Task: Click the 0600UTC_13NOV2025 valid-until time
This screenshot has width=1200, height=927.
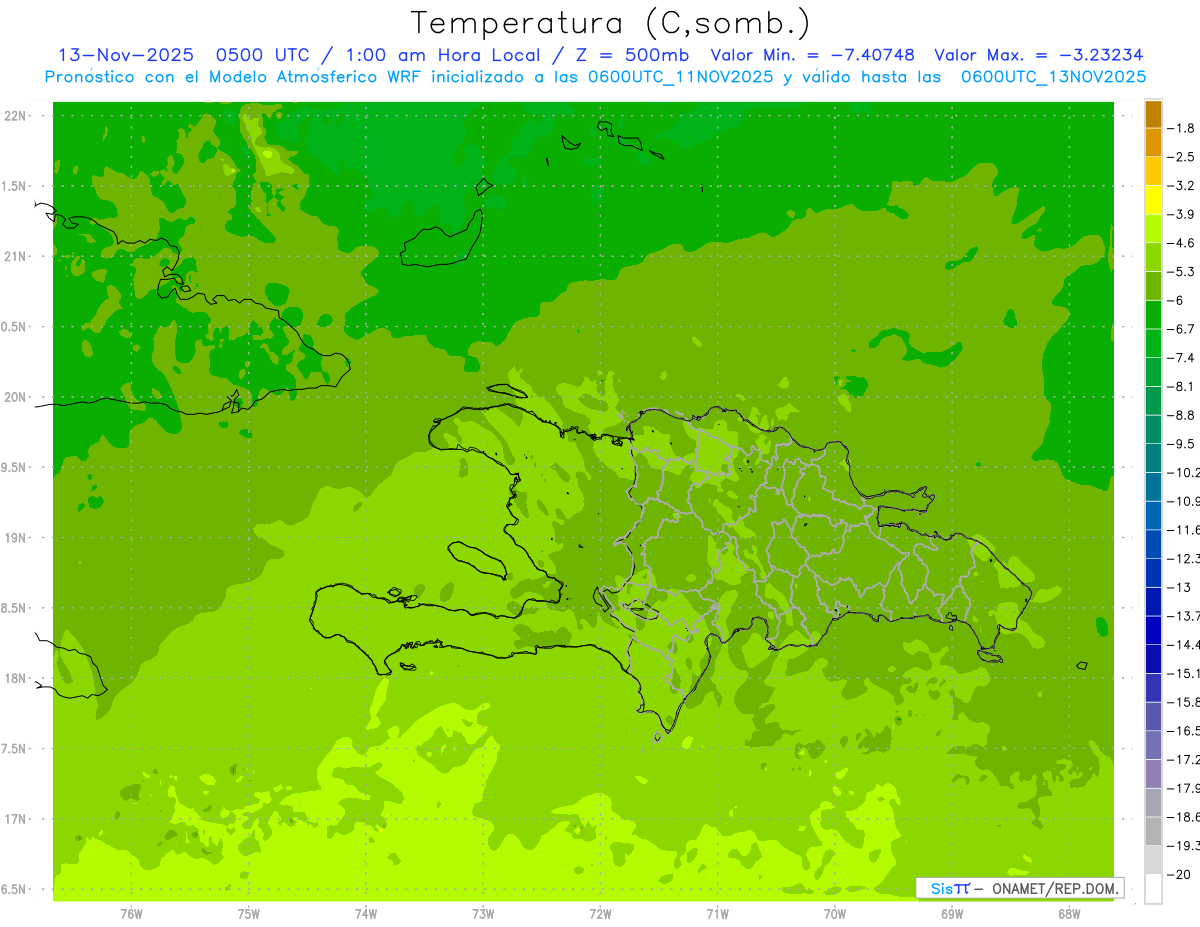Action: point(1053,76)
